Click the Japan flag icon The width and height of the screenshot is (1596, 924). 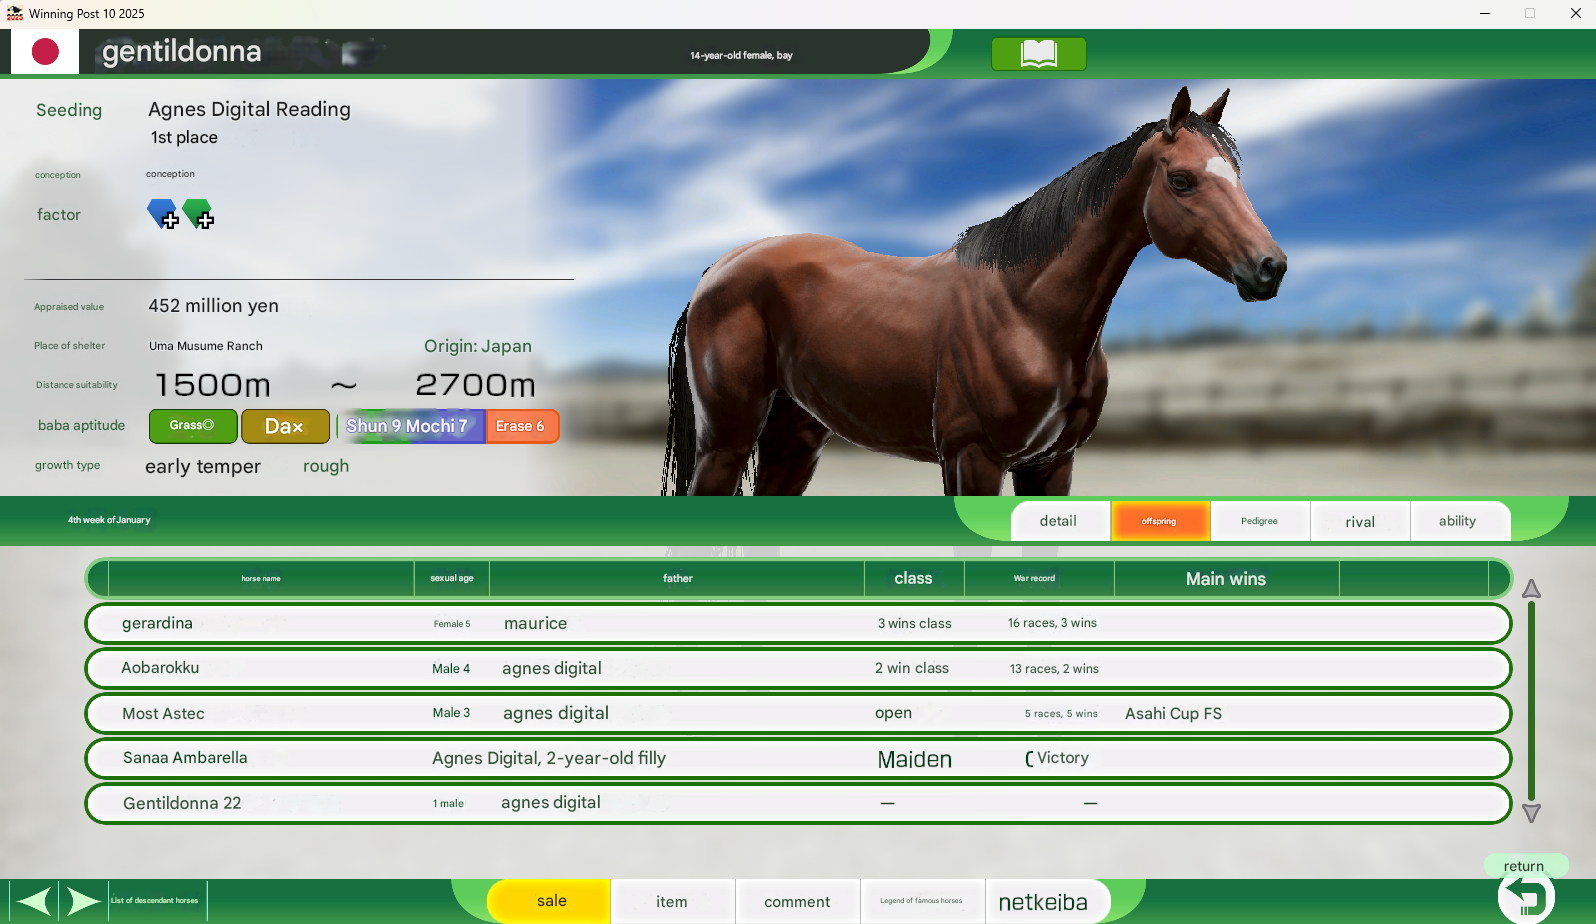coord(45,52)
